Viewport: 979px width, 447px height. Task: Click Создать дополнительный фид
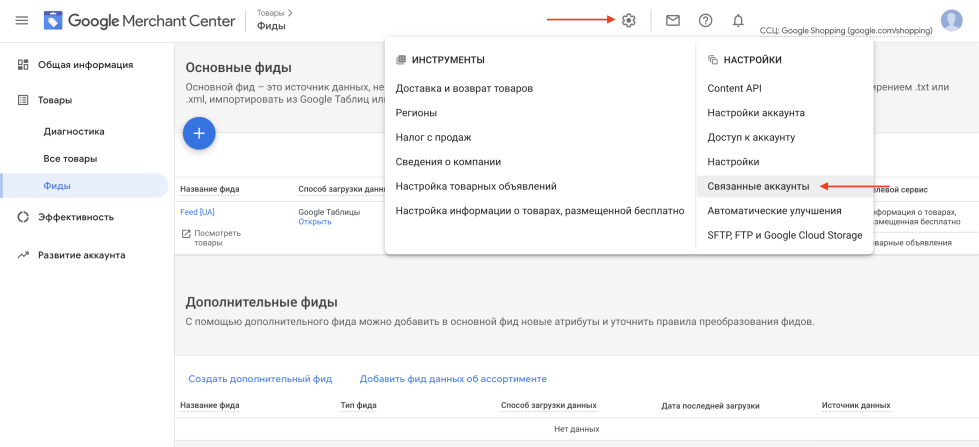260,379
